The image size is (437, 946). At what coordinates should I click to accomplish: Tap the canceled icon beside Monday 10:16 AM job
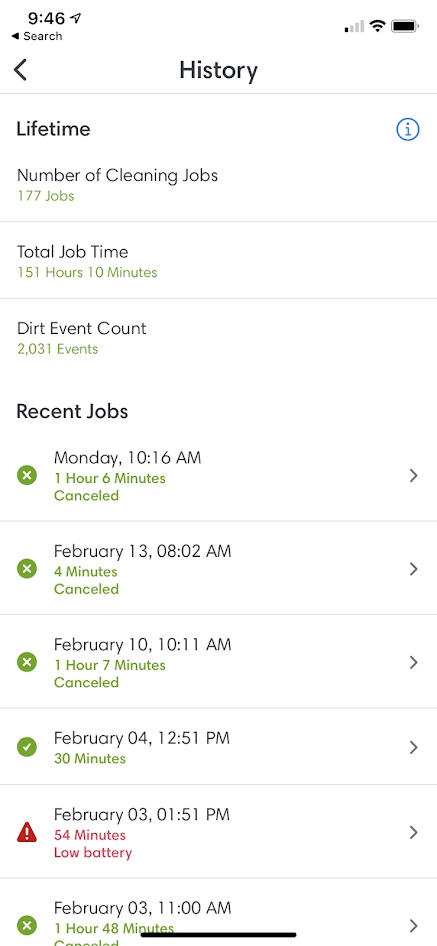(27, 476)
